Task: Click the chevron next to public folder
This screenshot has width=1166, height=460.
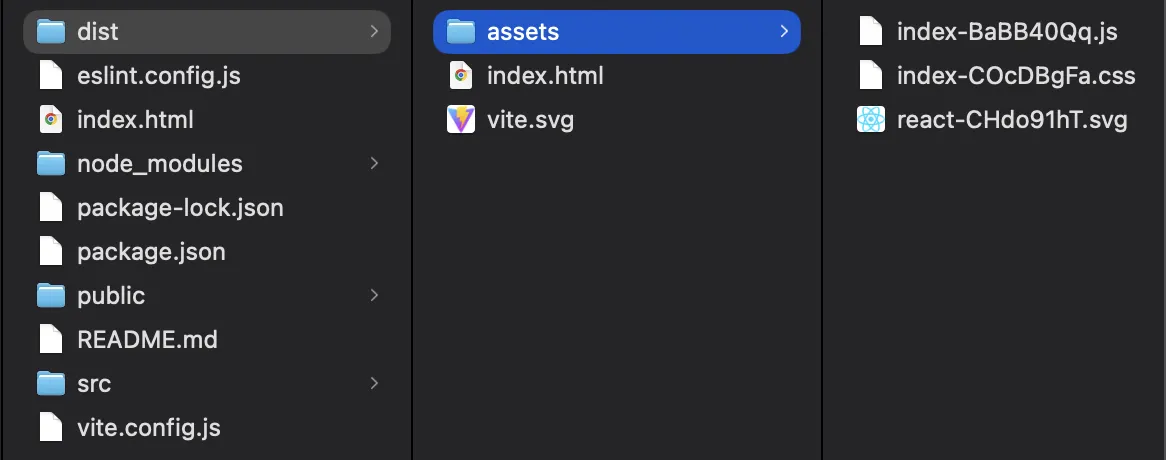Action: [x=374, y=295]
